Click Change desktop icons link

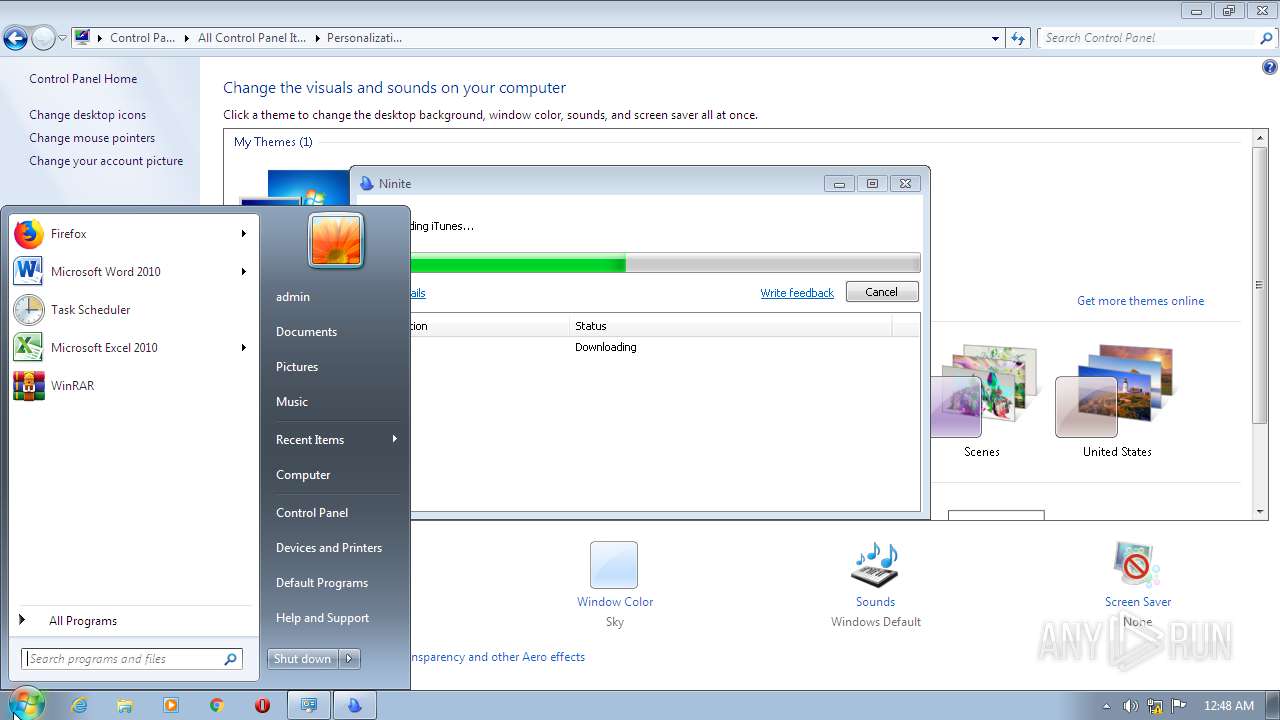pos(87,115)
